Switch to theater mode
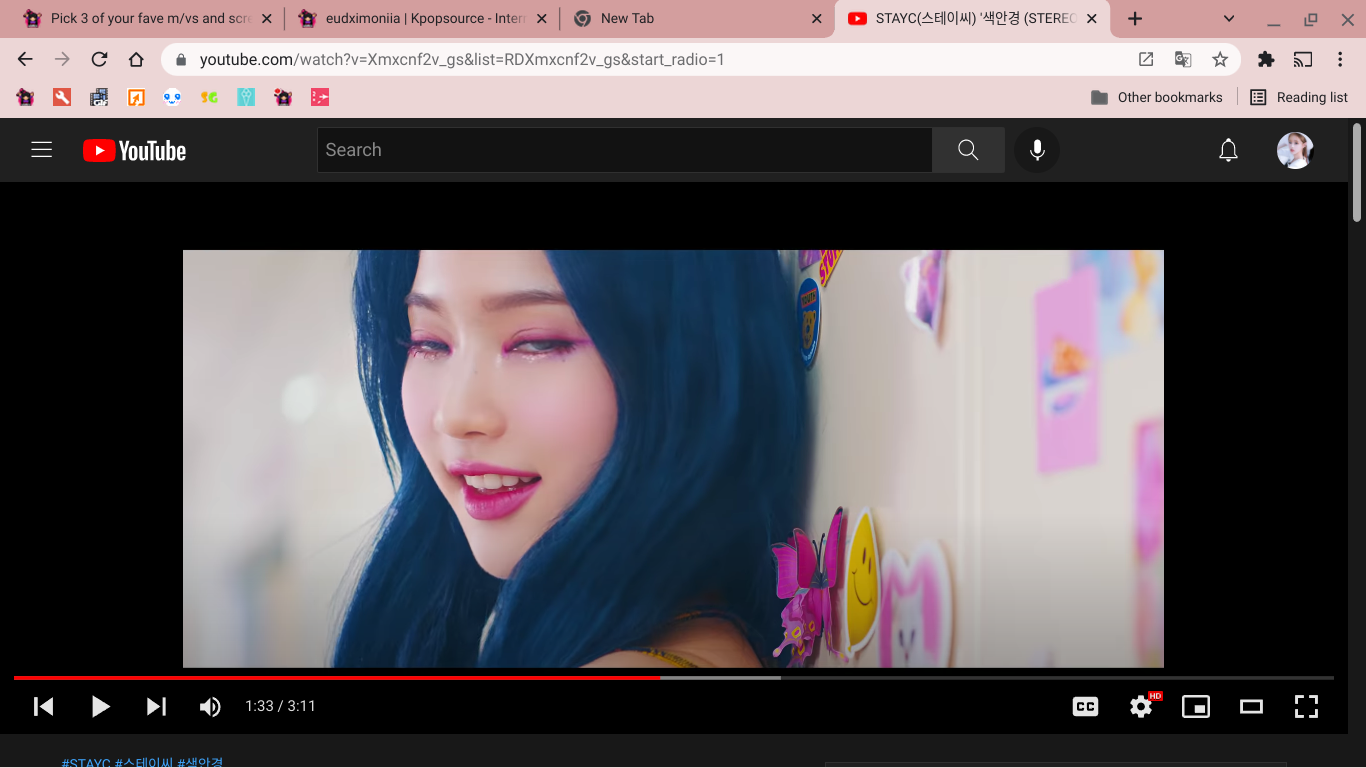Image resolution: width=1366 pixels, height=768 pixels. point(1251,706)
